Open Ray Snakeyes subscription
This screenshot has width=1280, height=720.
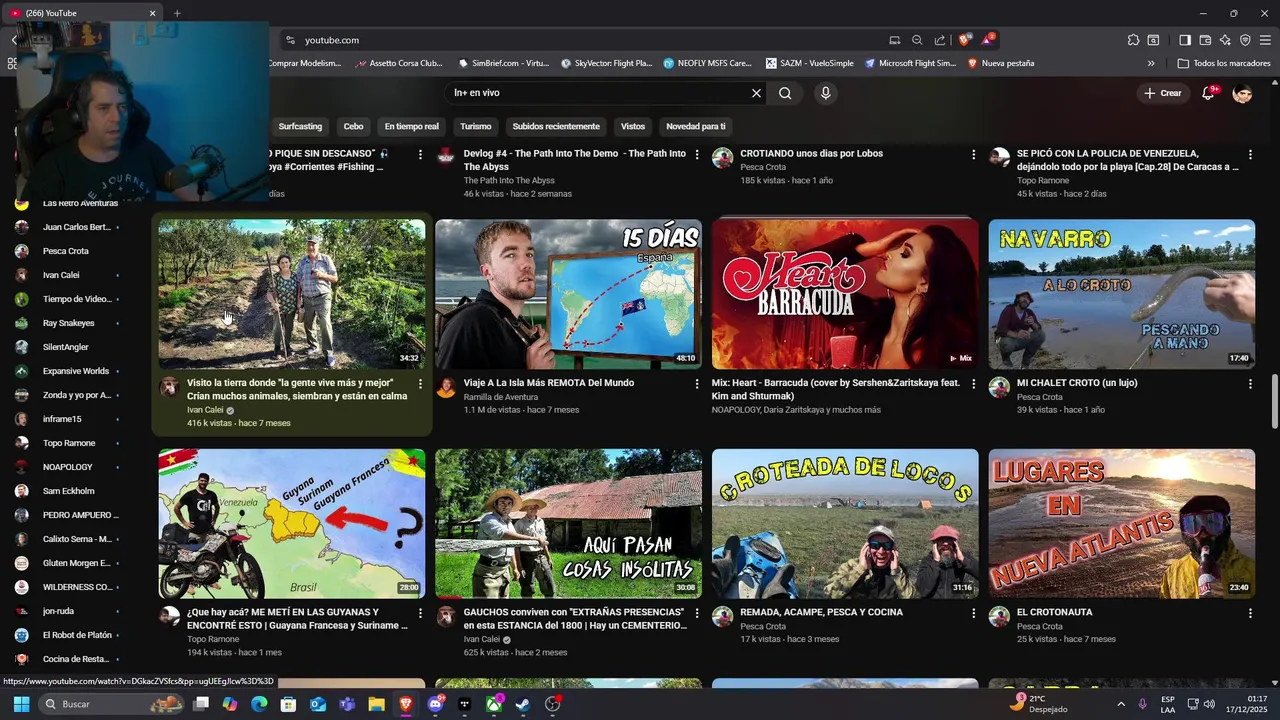tap(66, 323)
